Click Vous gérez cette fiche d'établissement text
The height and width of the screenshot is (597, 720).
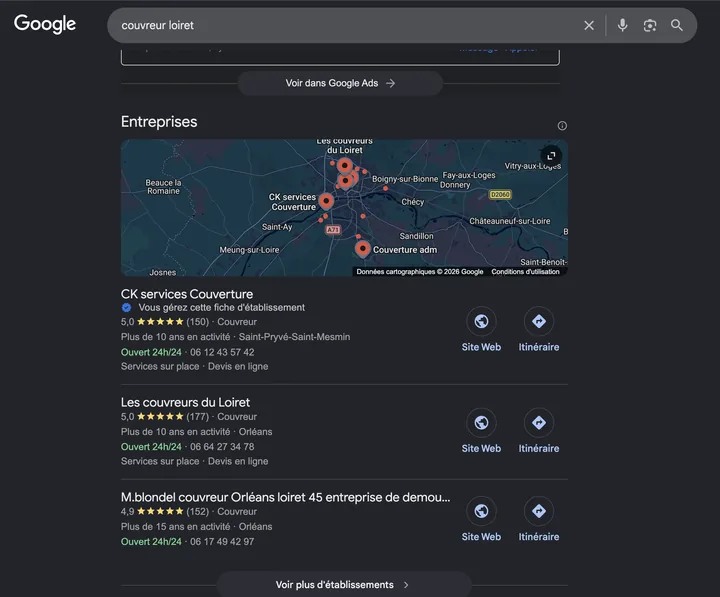pos(222,308)
